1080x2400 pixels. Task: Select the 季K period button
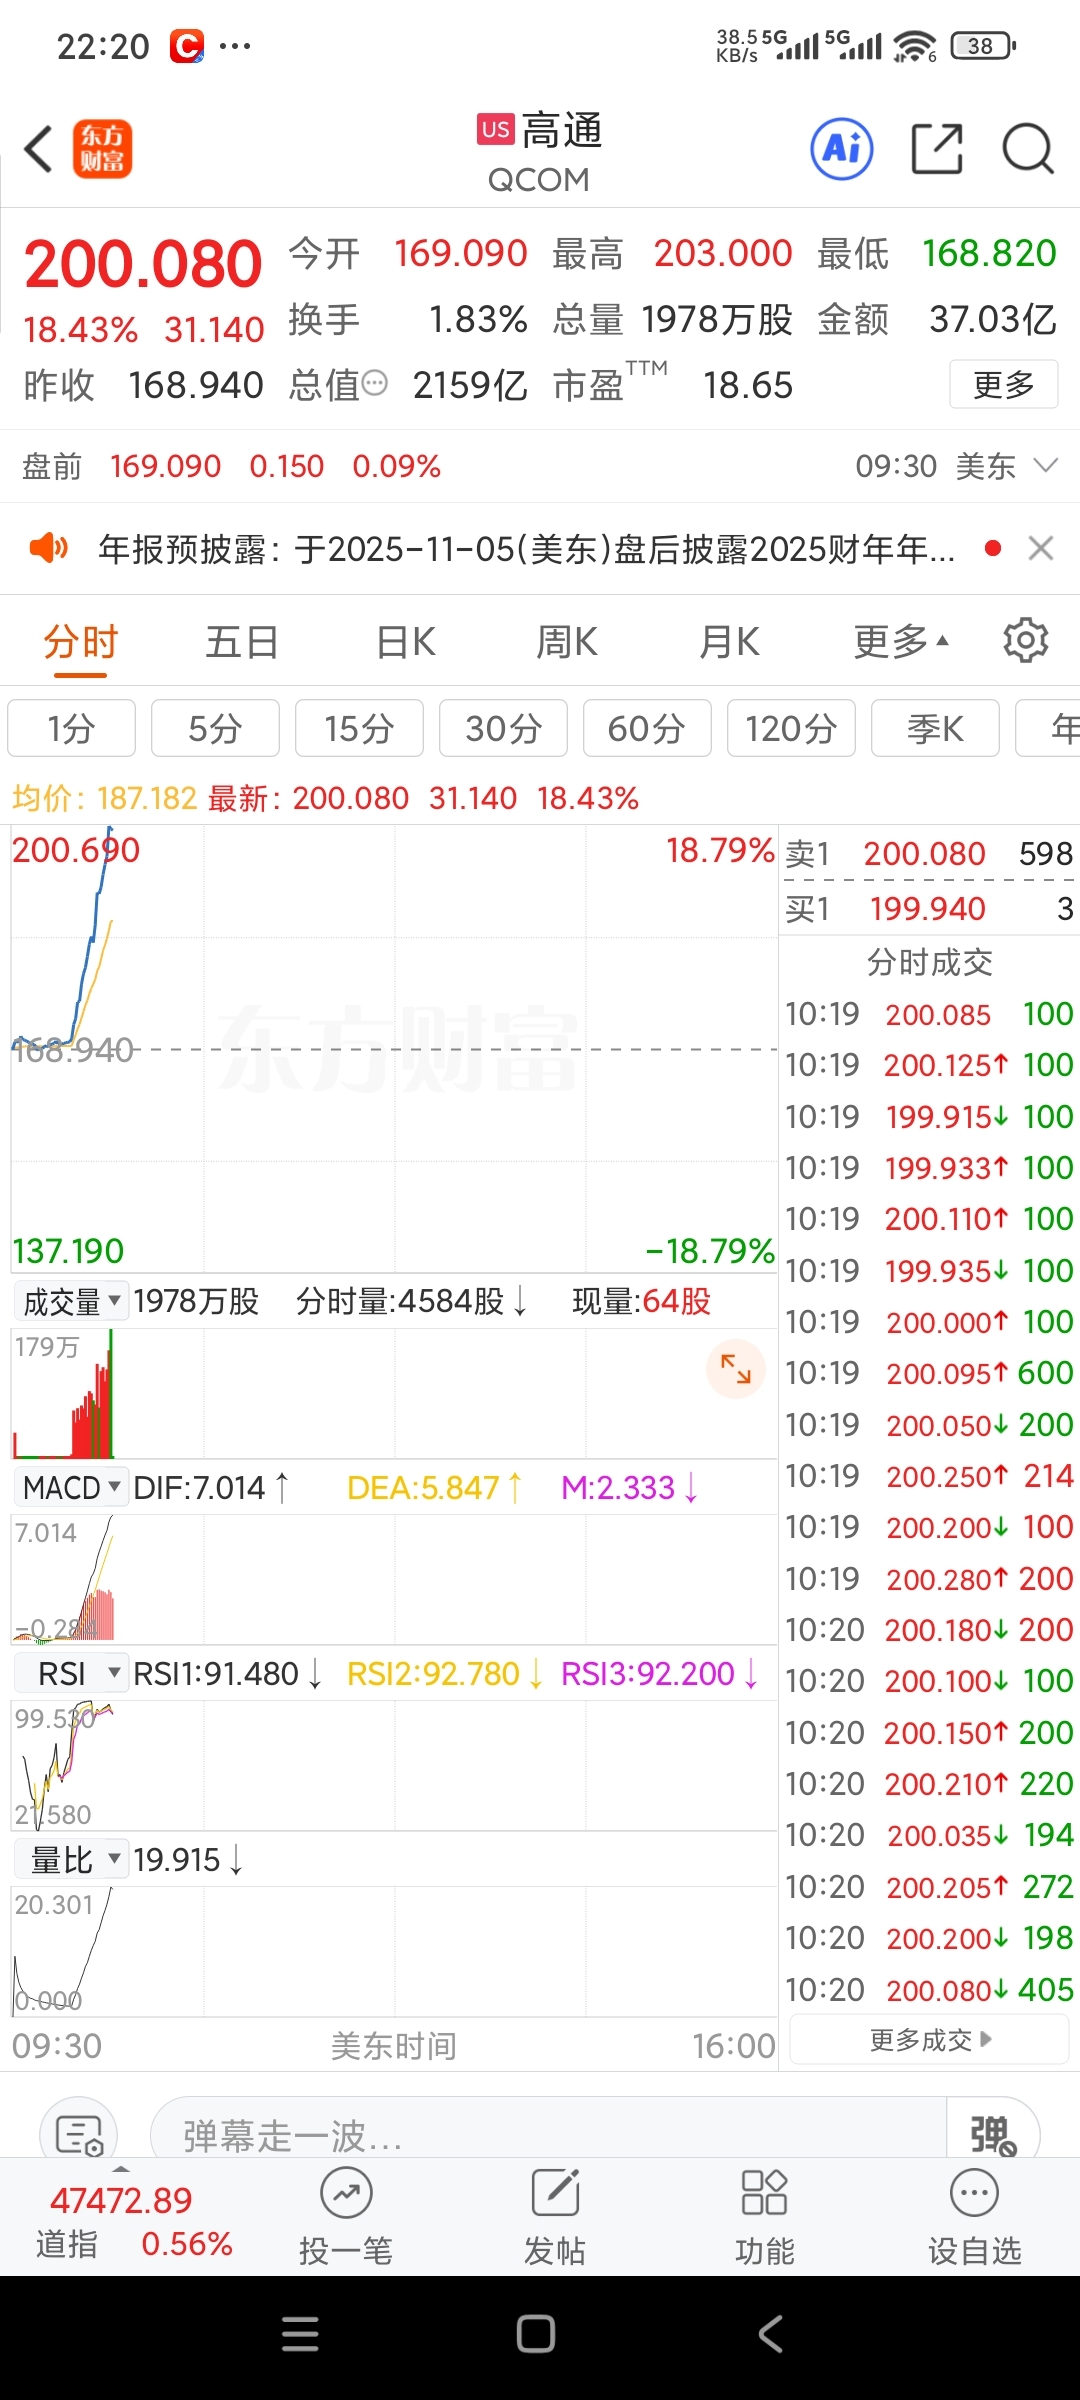(x=935, y=728)
